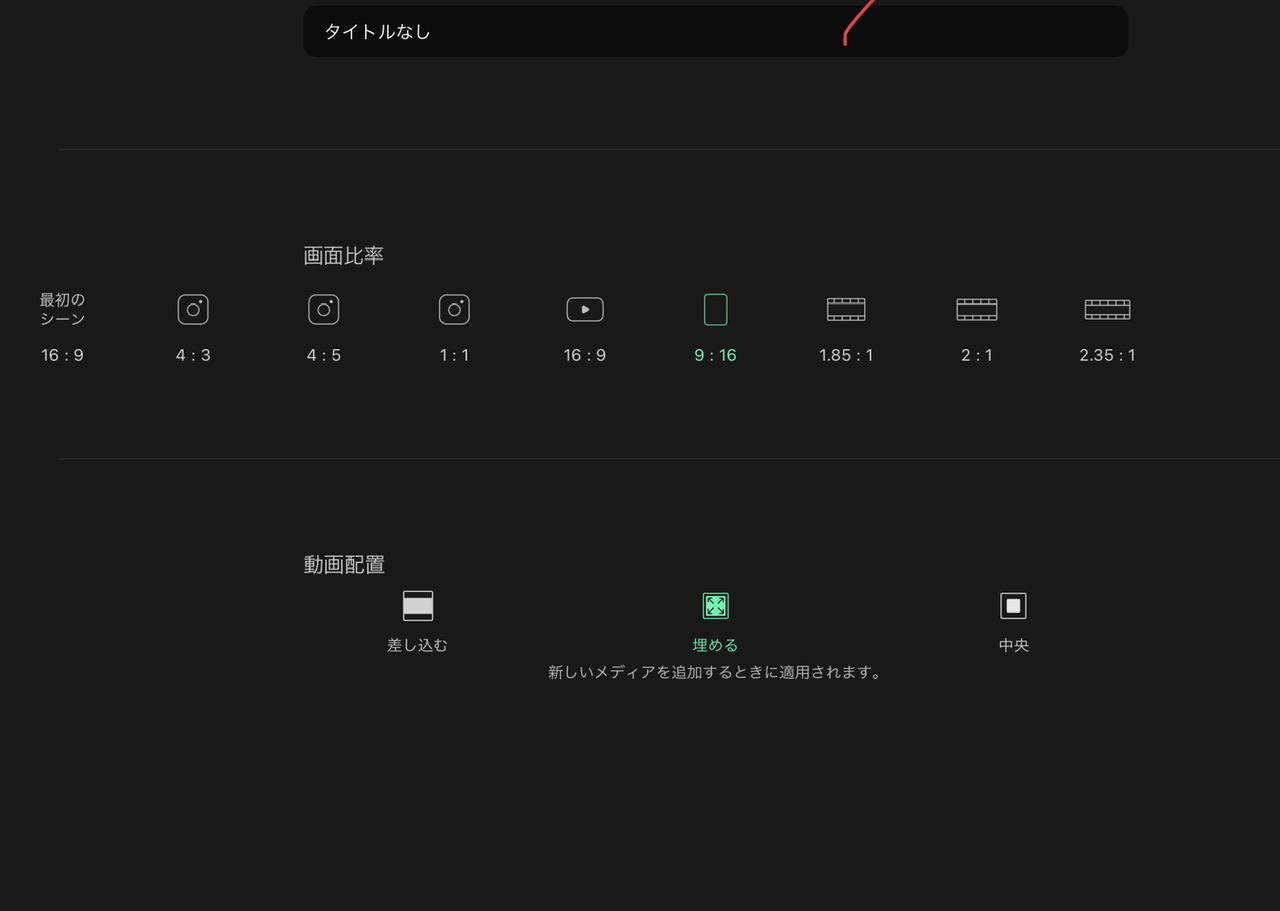1280x911 pixels.
Task: Select the YouTube 16:9 ratio icon
Action: [585, 310]
